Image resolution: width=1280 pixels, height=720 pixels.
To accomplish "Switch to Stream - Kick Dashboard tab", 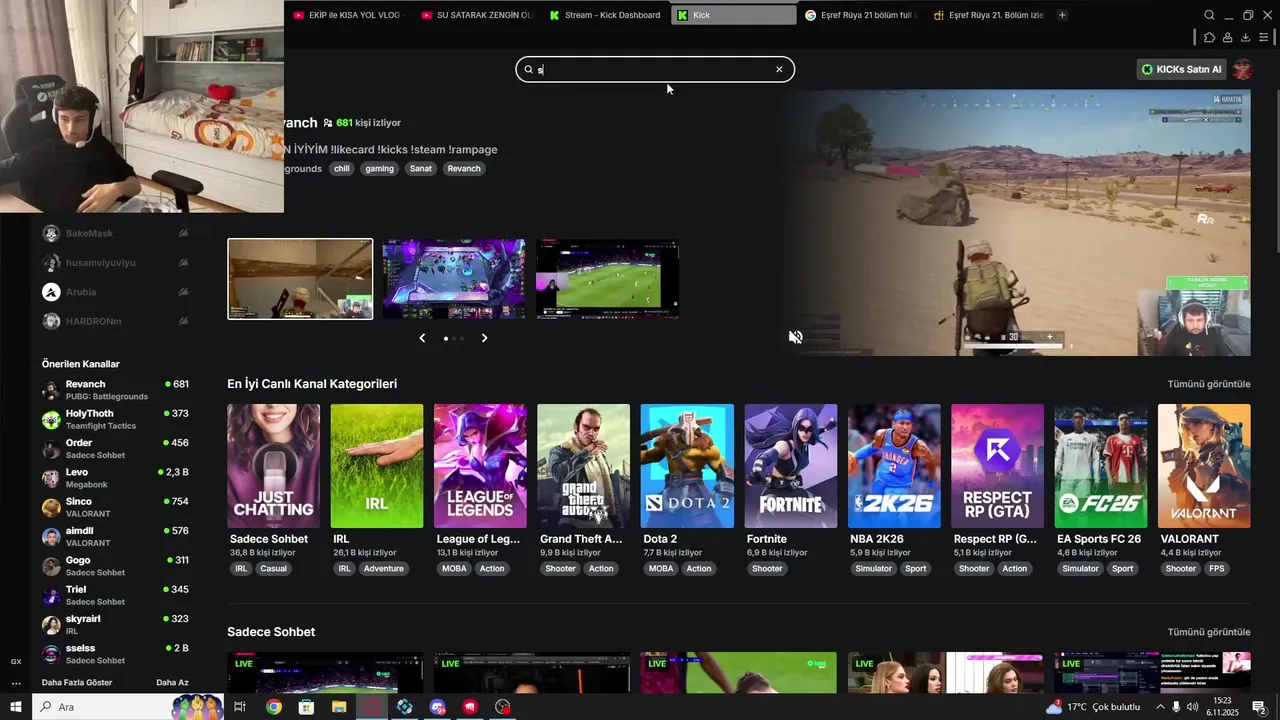I will (x=606, y=15).
